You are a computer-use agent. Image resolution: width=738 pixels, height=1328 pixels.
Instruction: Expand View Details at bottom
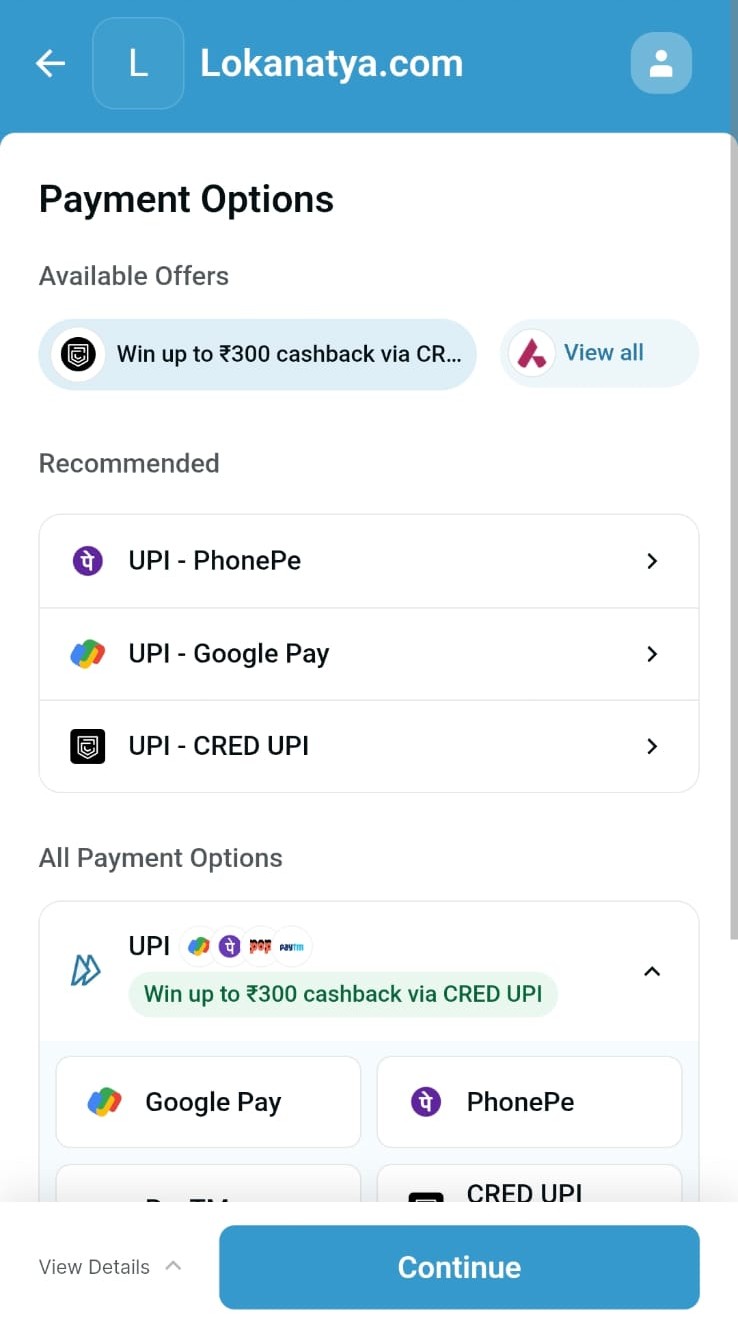[x=110, y=1267]
